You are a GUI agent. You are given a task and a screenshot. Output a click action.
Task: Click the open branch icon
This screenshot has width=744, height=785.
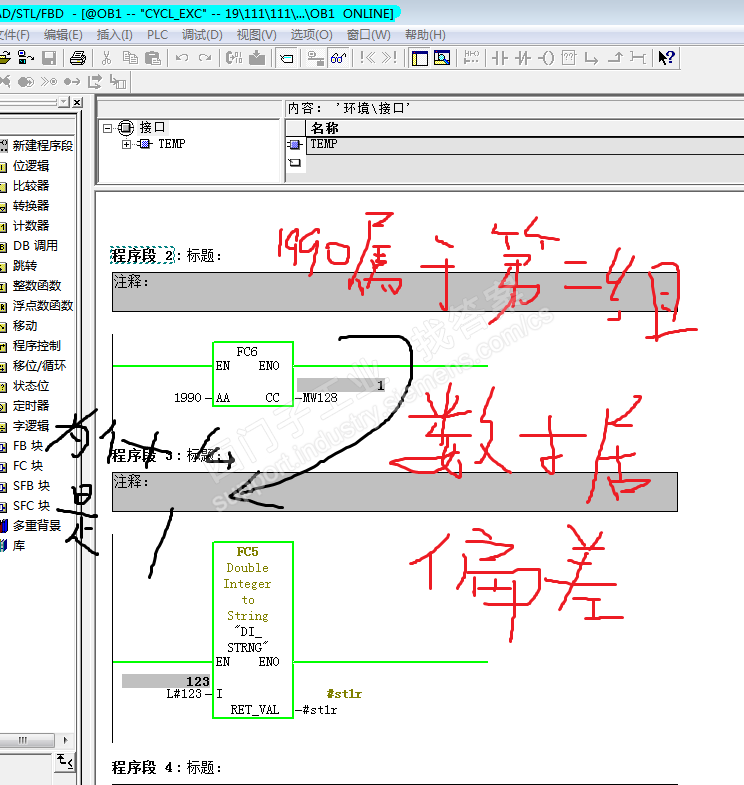click(x=591, y=58)
